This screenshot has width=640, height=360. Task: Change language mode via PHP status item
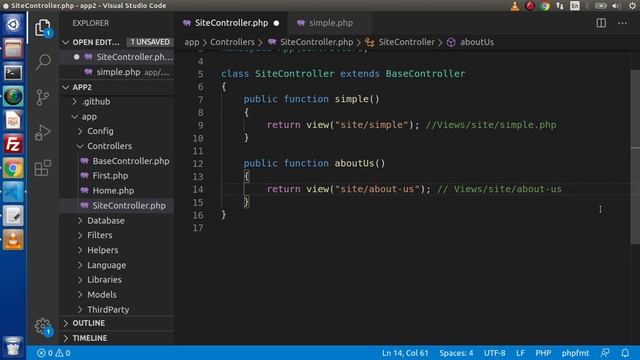pos(543,353)
